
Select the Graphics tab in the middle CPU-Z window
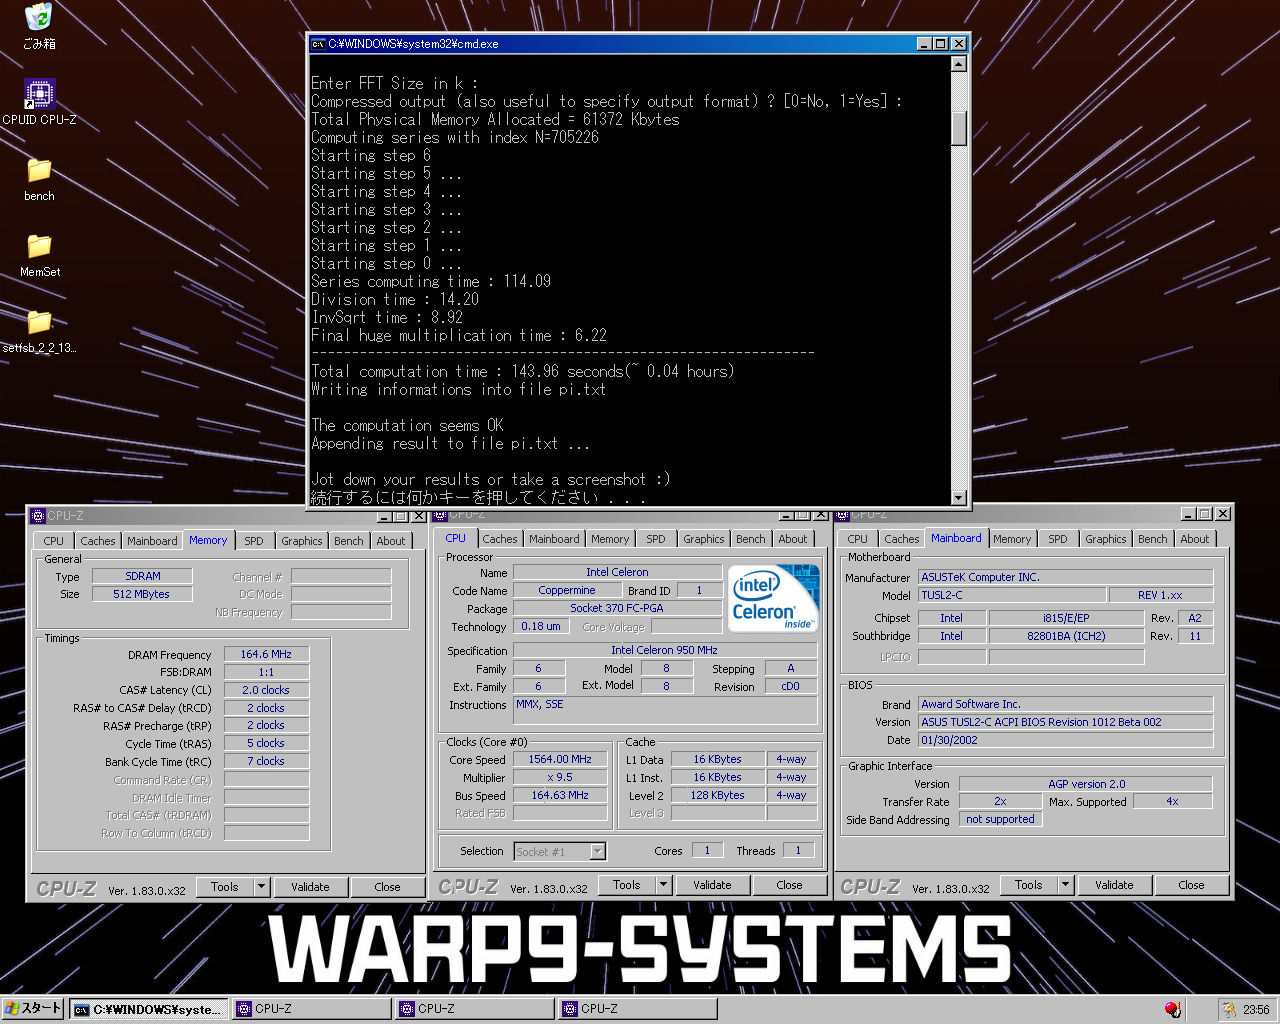point(704,539)
